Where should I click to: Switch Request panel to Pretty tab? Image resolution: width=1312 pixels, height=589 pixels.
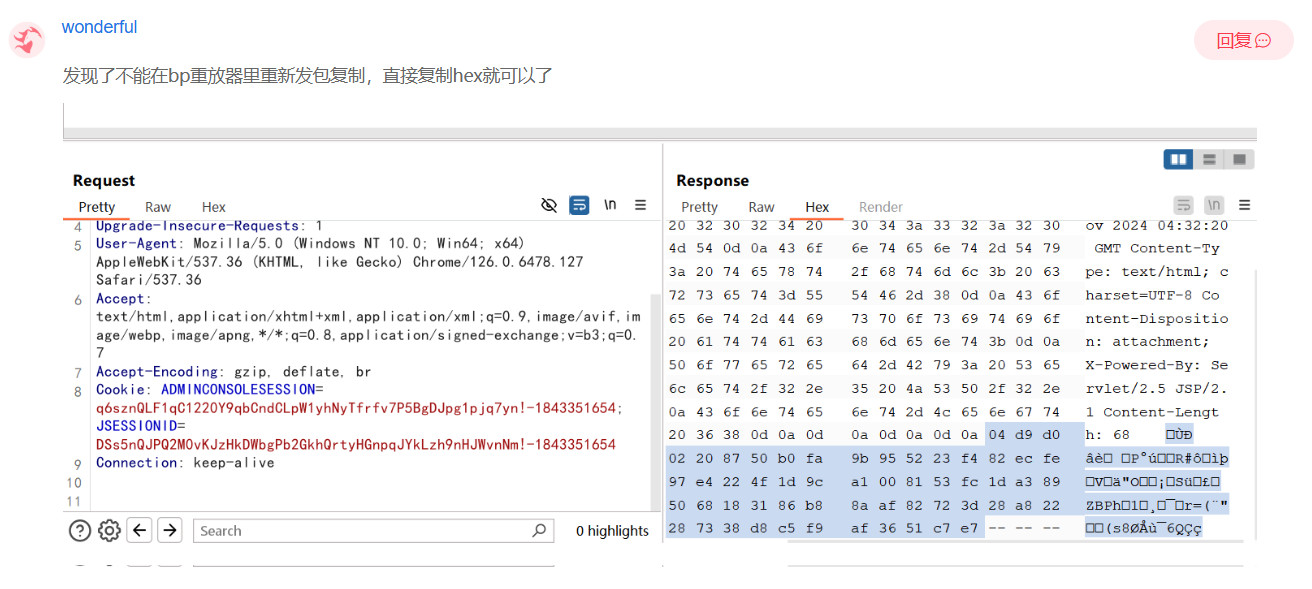point(97,207)
